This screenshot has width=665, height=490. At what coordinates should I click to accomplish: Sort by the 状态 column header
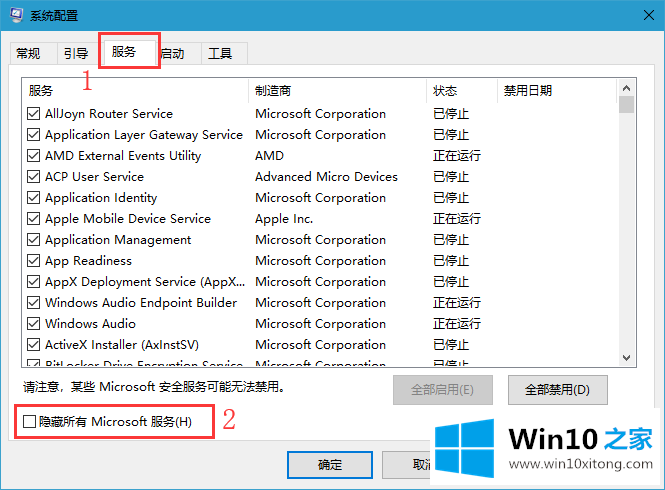pyautogui.click(x=461, y=90)
